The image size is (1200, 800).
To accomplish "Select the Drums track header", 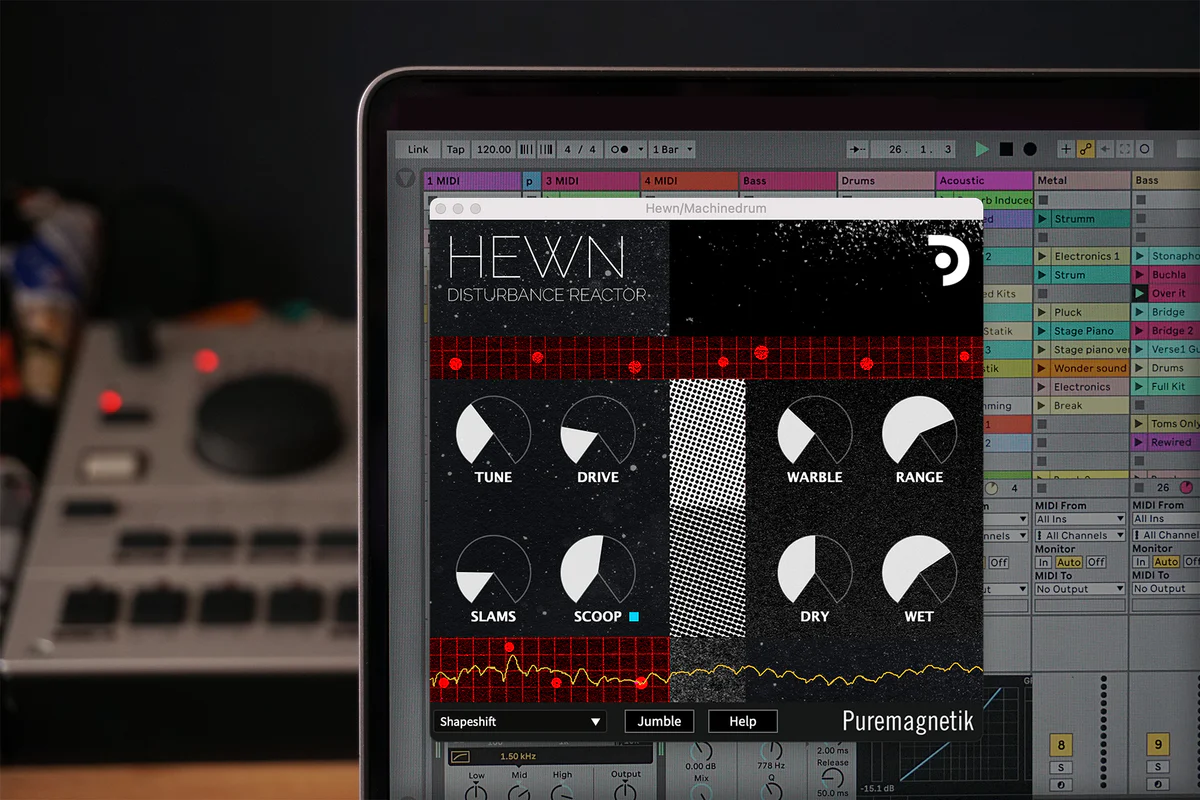I will [x=886, y=181].
